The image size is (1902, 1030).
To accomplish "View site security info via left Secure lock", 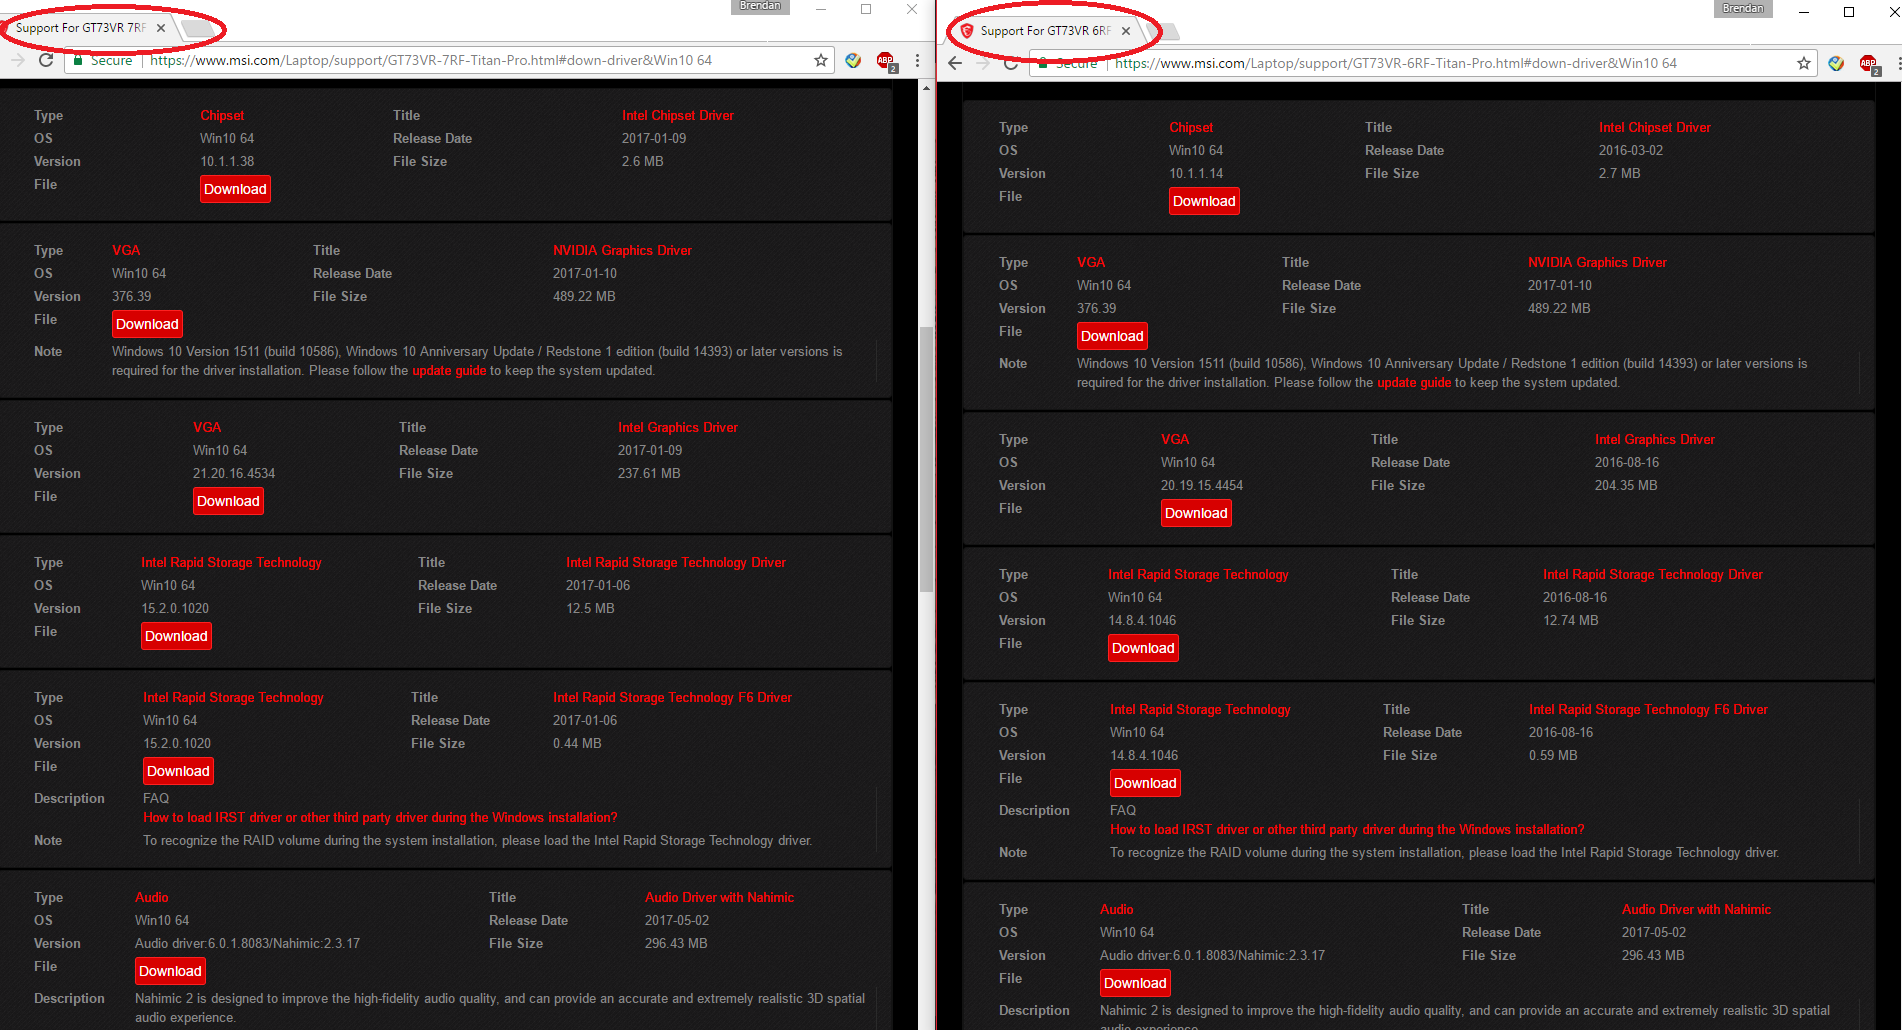I will click(103, 60).
